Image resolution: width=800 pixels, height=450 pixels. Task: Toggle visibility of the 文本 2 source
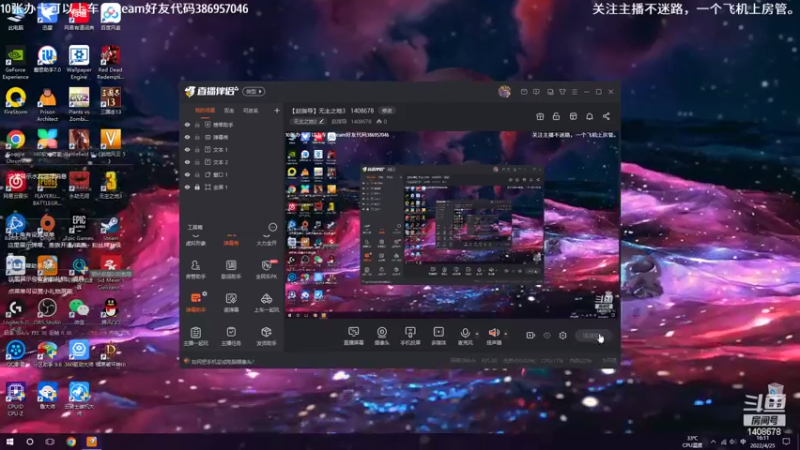click(x=187, y=162)
